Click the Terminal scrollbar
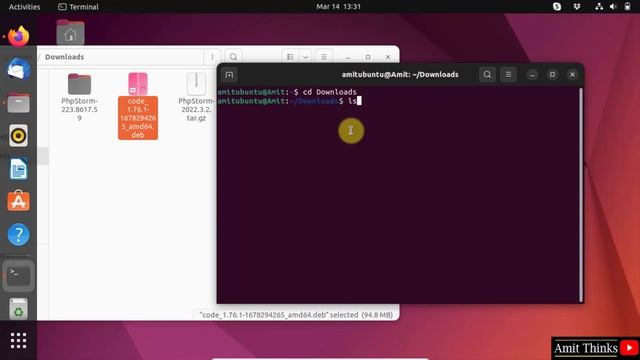 pyautogui.click(x=581, y=194)
